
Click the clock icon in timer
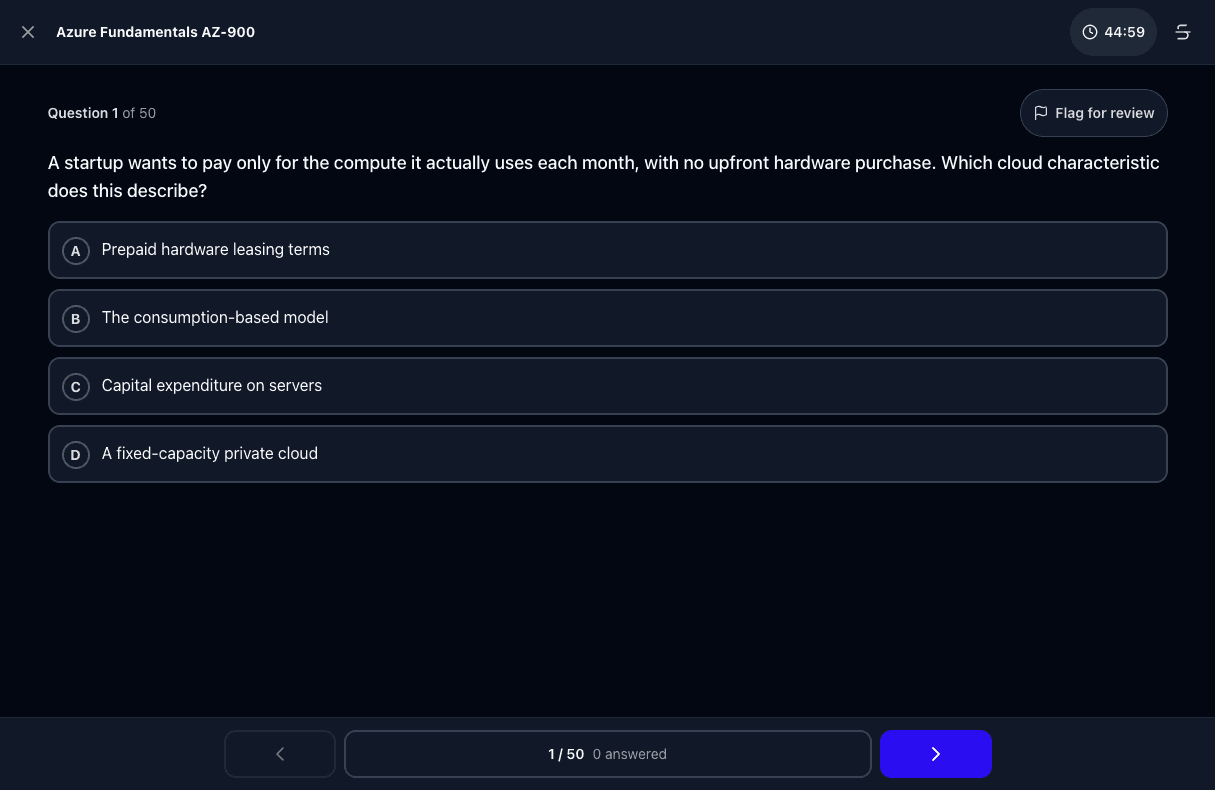pyautogui.click(x=1090, y=32)
